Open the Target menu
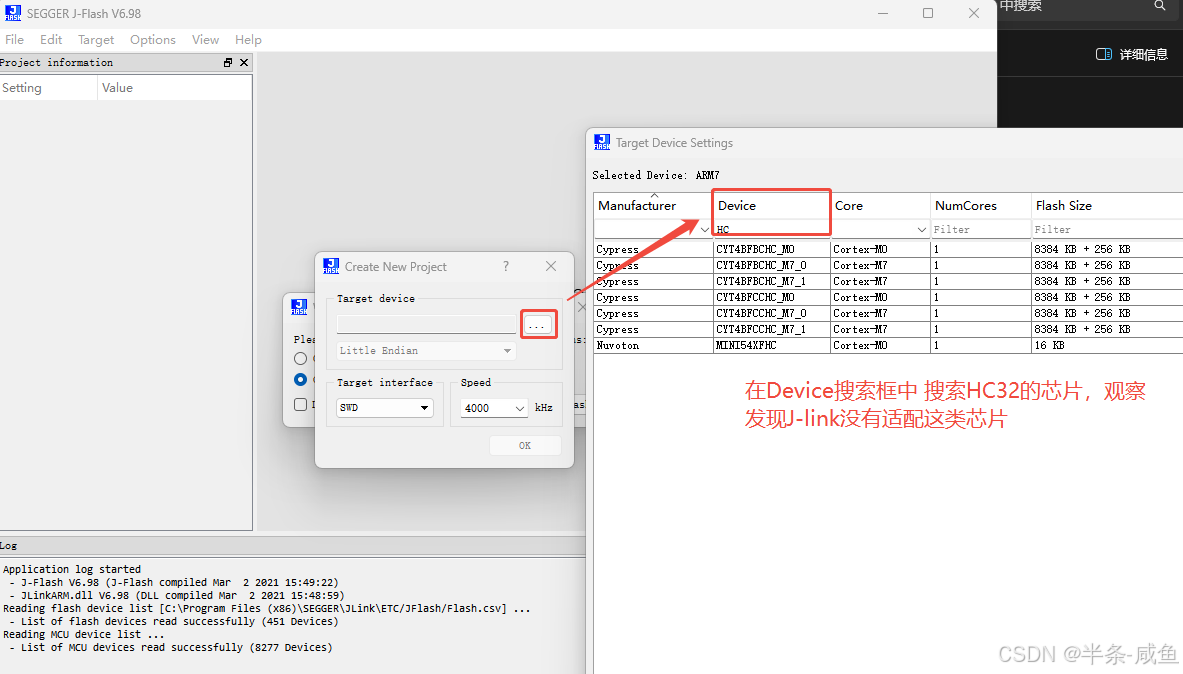 point(96,40)
